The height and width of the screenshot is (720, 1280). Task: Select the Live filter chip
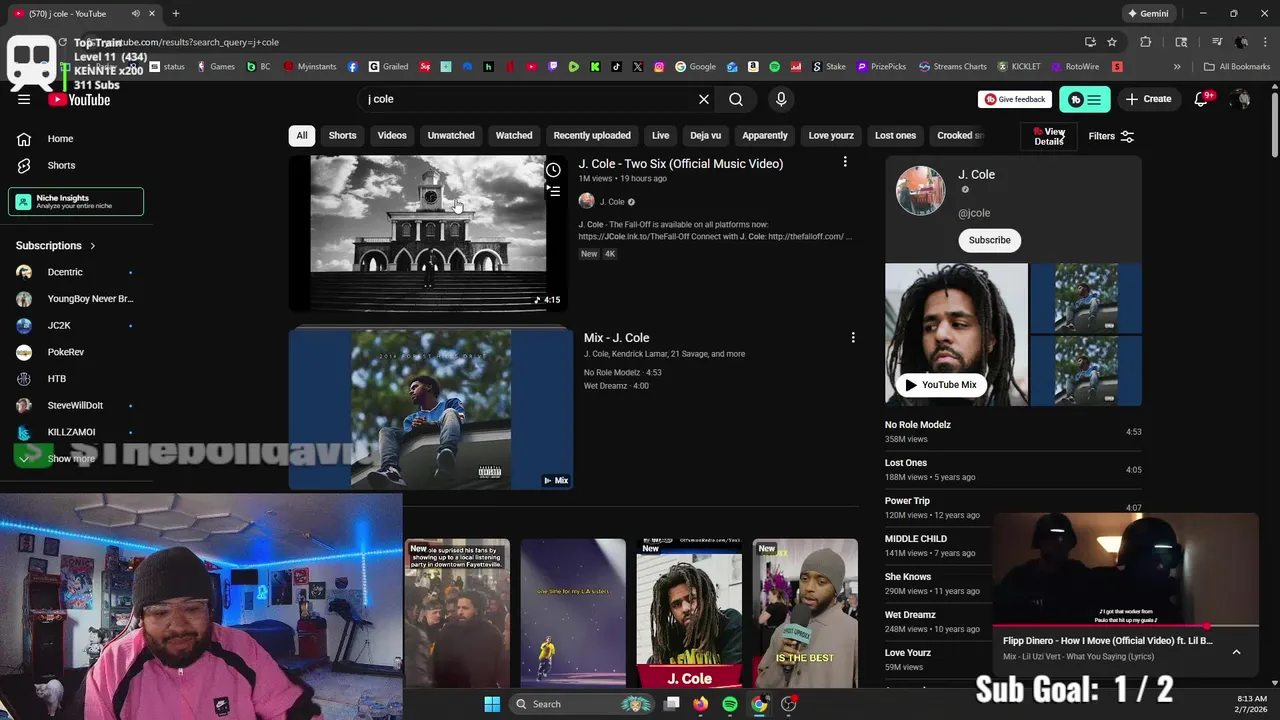click(x=661, y=135)
